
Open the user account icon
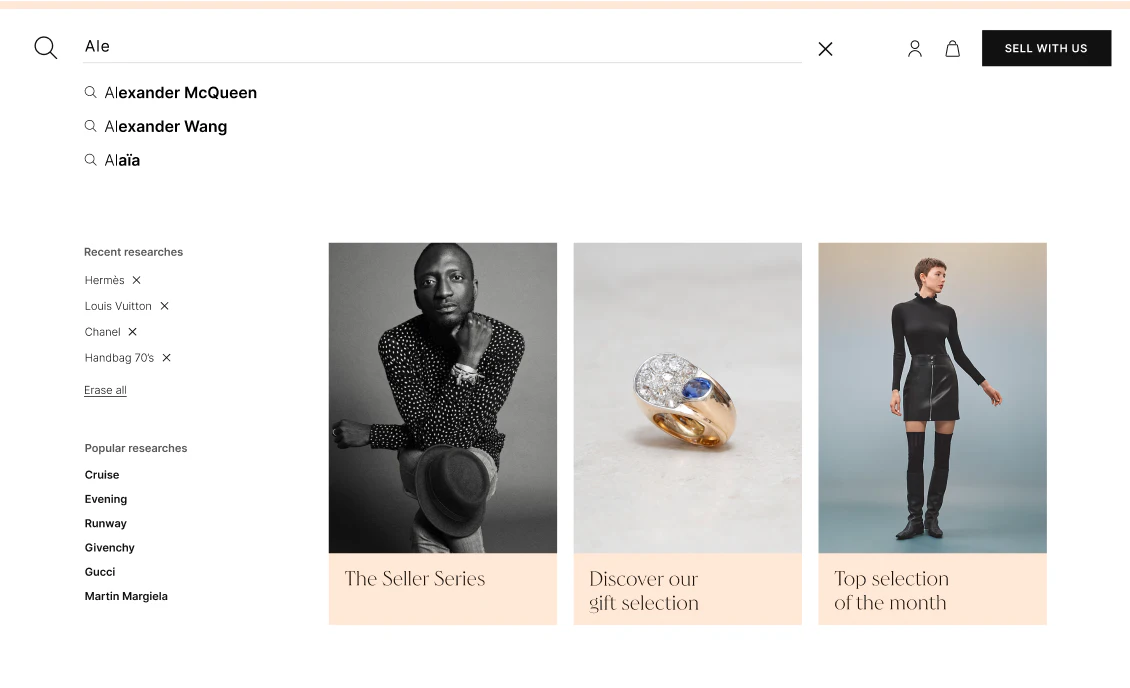[x=914, y=49]
